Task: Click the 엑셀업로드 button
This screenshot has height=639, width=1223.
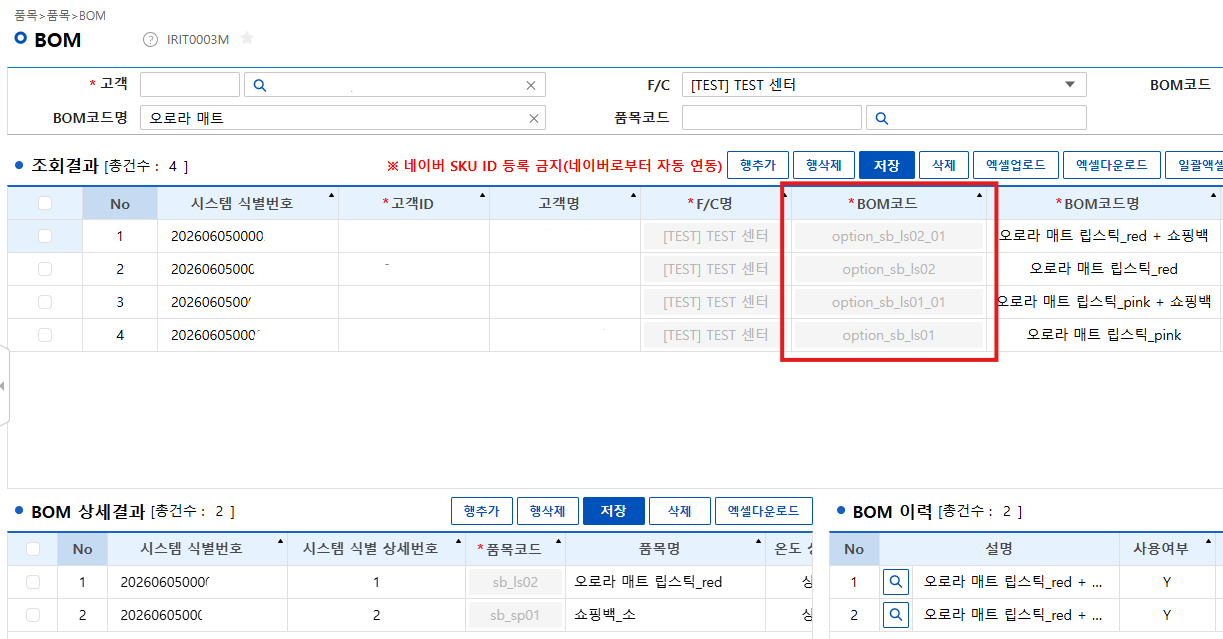Action: coord(1015,165)
